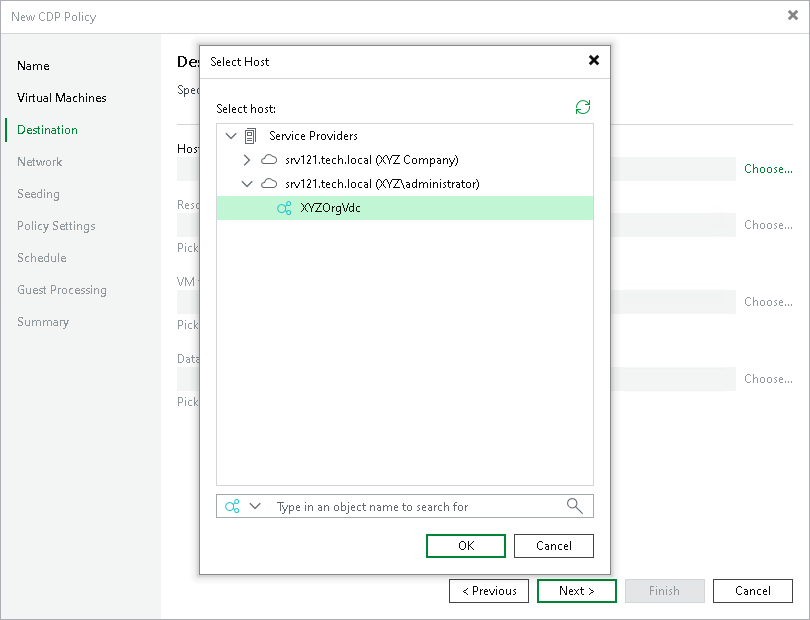Click the refresh icon to reload host list
This screenshot has width=810, height=620.
pyautogui.click(x=583, y=105)
